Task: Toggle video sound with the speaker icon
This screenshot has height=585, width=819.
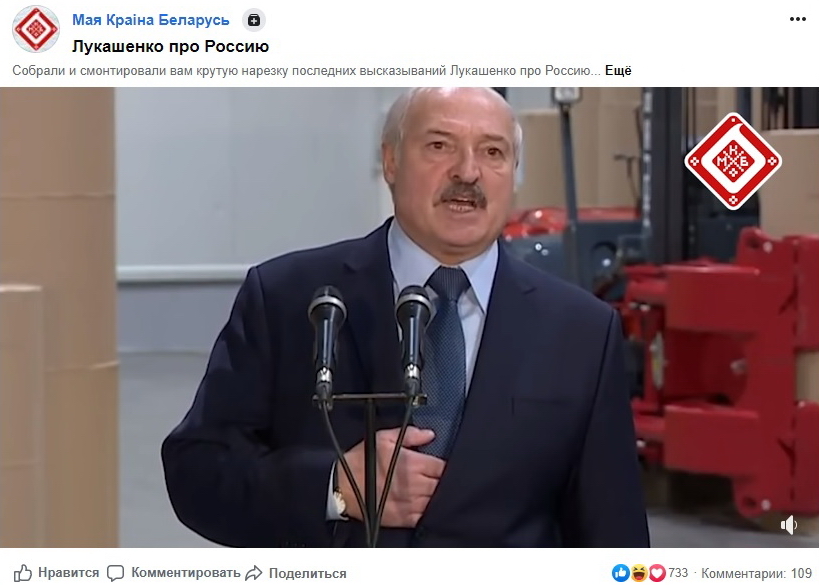Action: click(789, 524)
